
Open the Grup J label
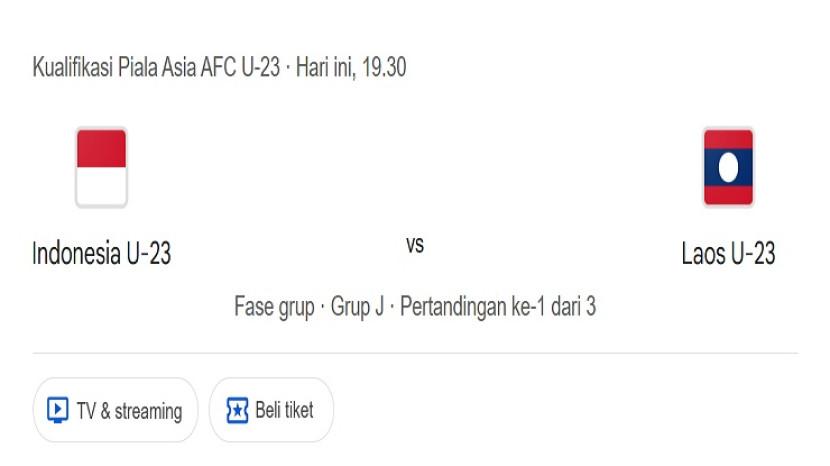pos(357,306)
